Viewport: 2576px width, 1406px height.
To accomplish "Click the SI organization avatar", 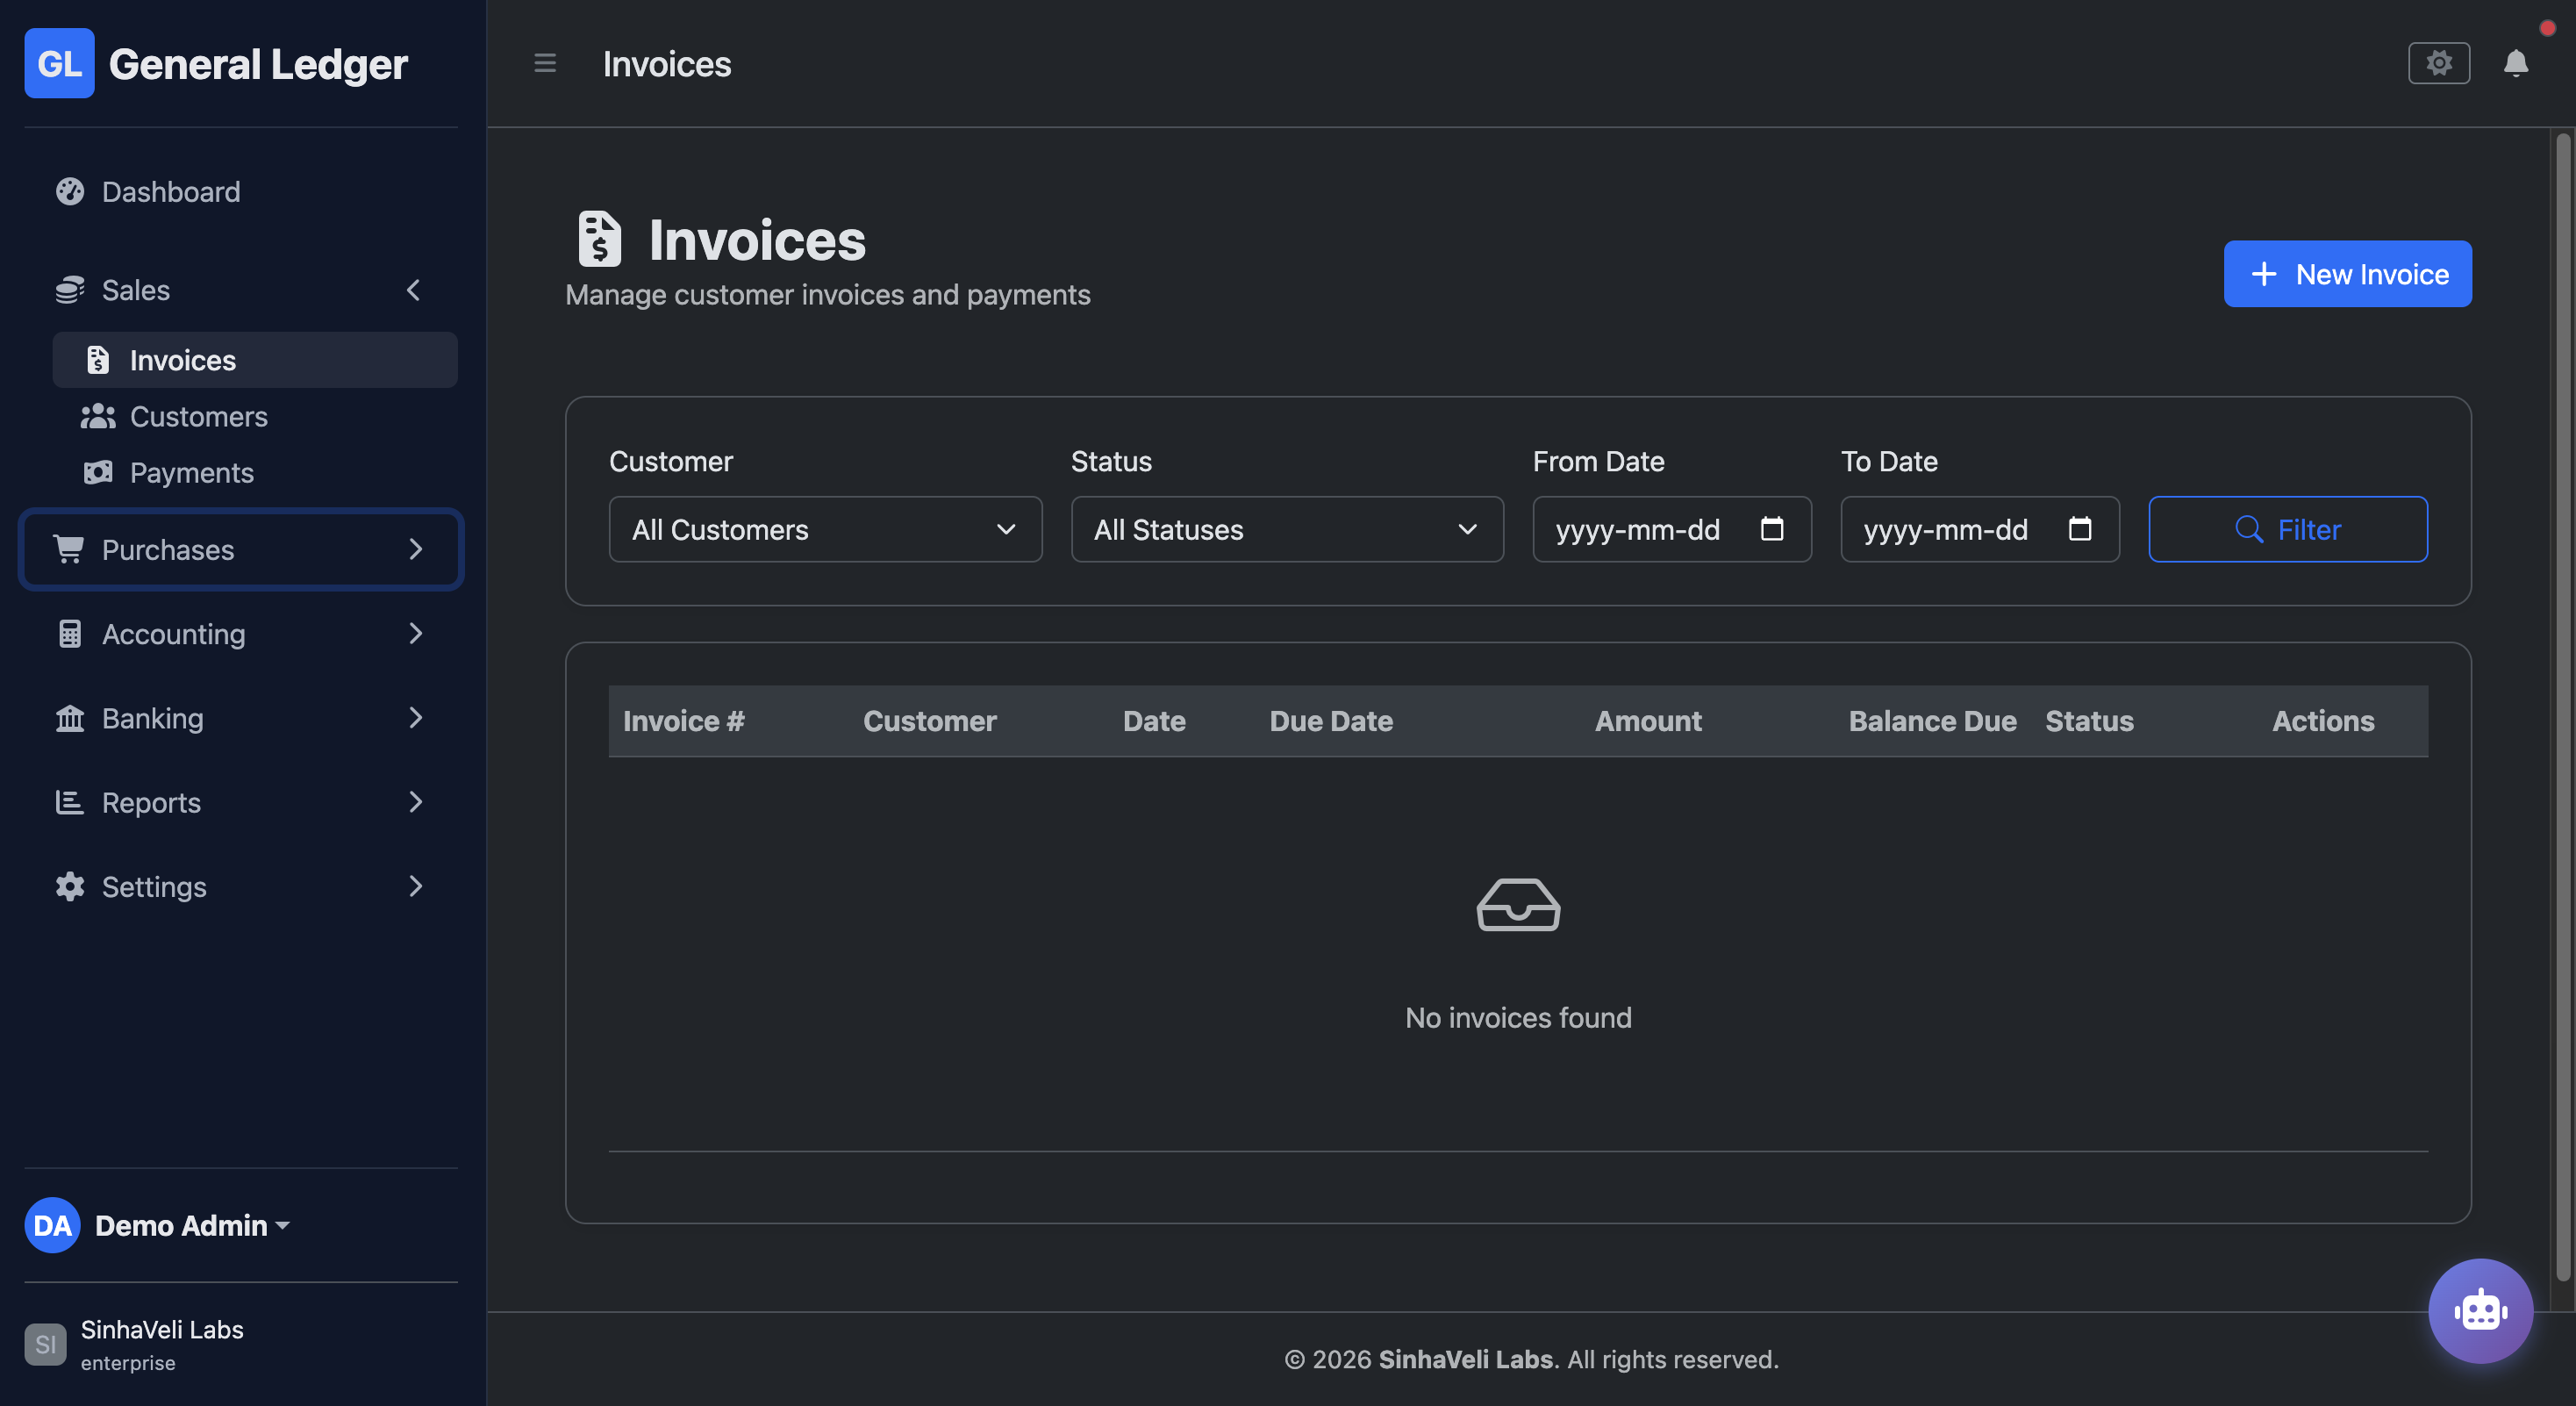I will 45,1344.
